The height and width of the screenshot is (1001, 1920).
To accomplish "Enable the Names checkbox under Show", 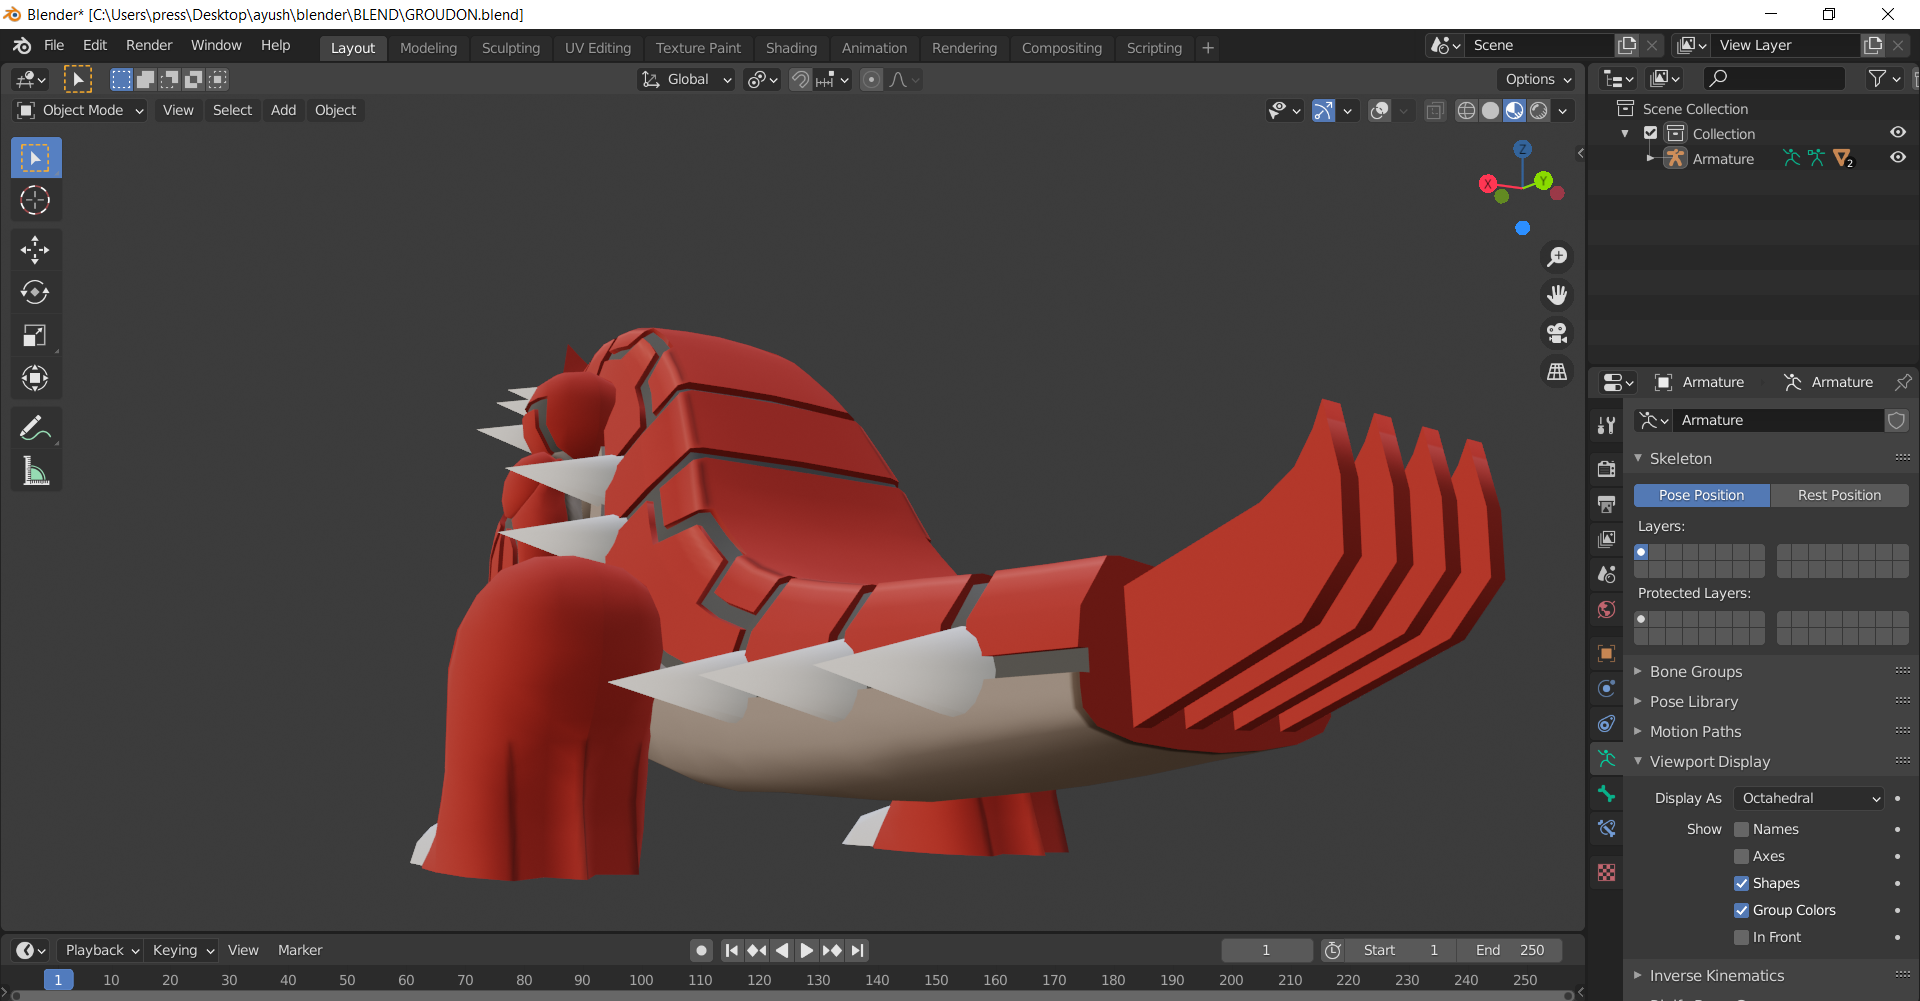I will click(1744, 829).
